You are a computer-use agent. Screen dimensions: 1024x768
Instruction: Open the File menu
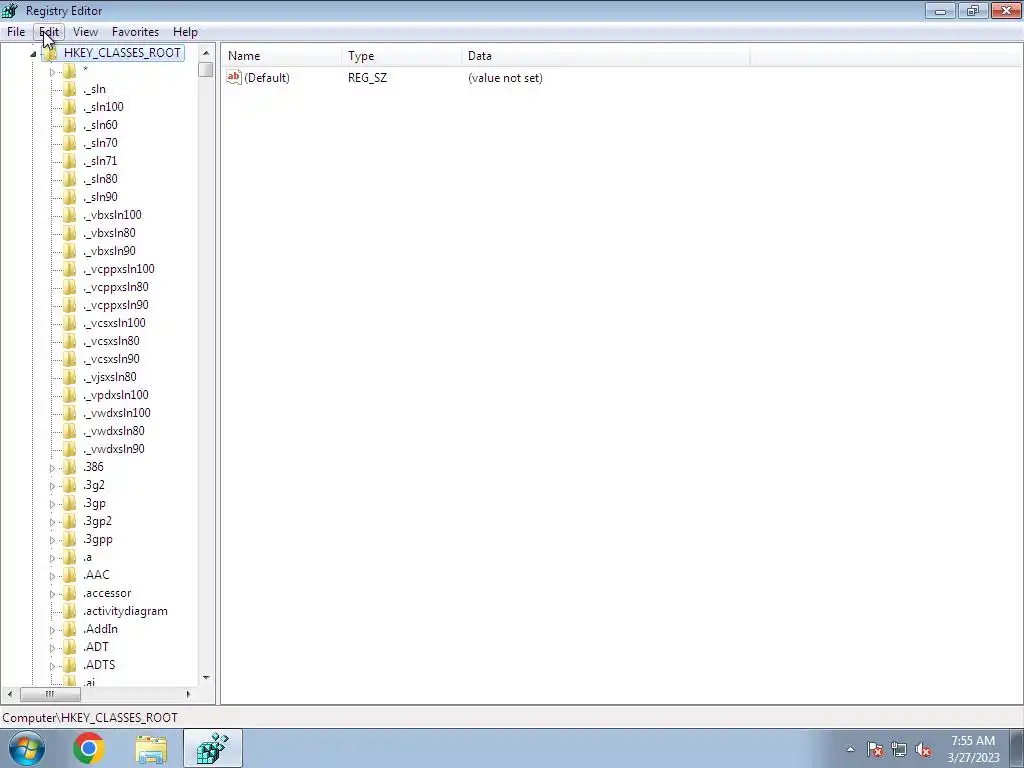click(x=16, y=31)
